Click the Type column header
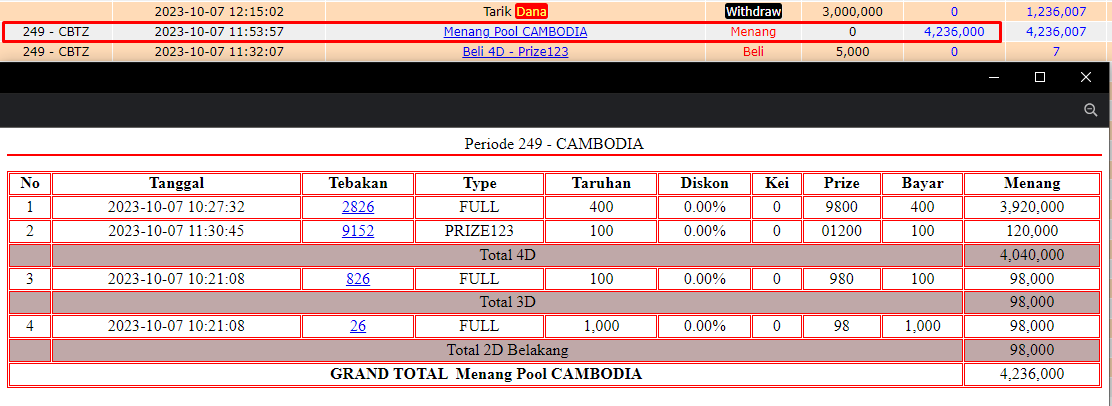Screen dimensions: 1112x406 pyautogui.click(x=479, y=183)
